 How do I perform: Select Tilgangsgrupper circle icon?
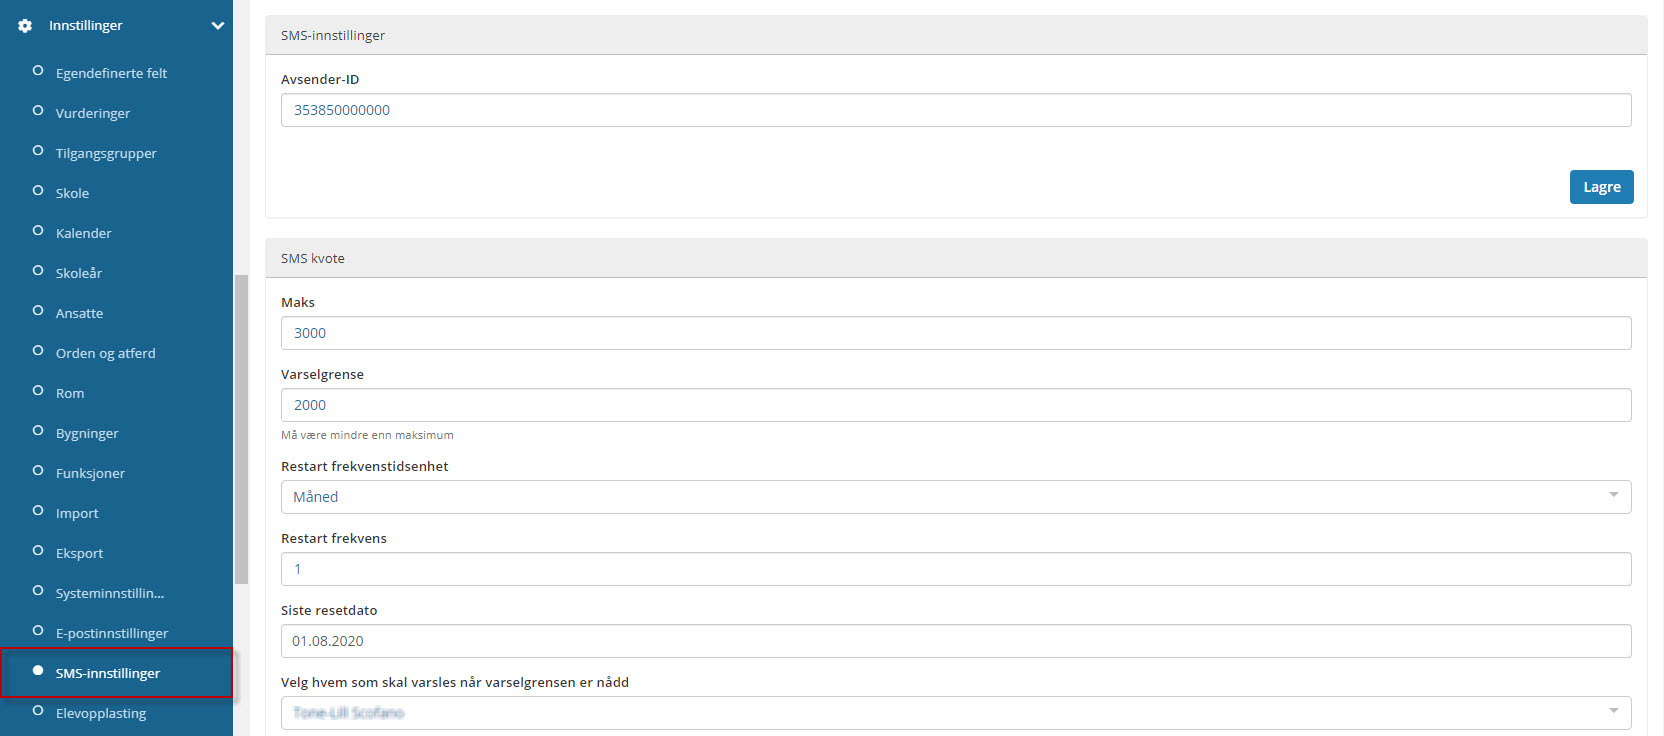pyautogui.click(x=38, y=151)
